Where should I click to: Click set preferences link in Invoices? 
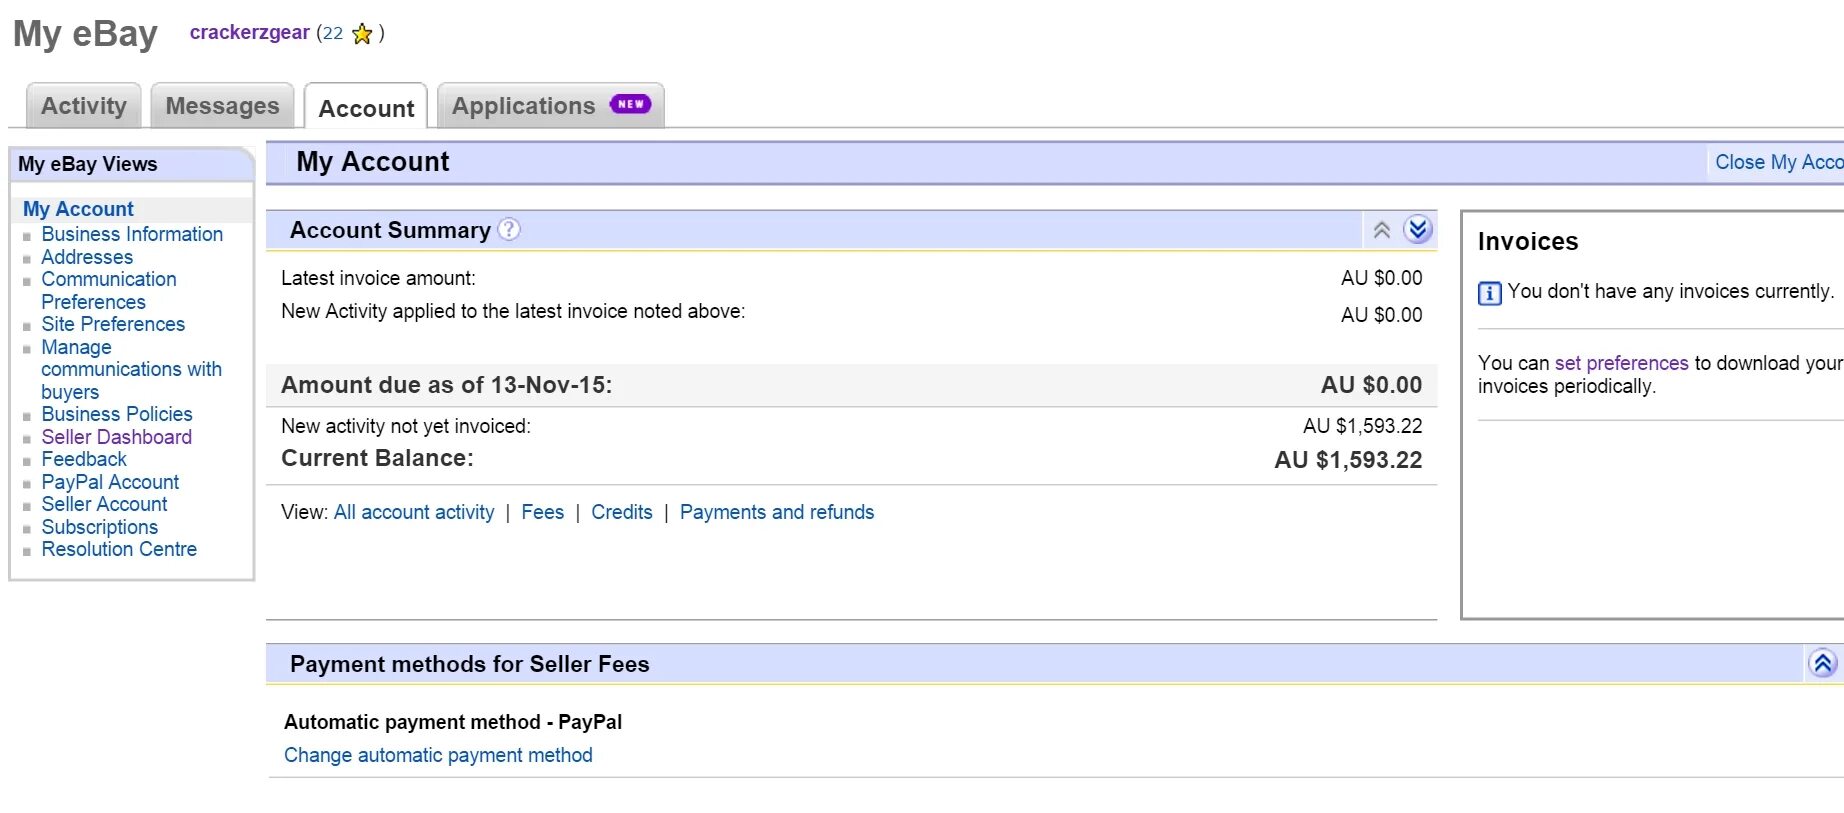[1621, 363]
